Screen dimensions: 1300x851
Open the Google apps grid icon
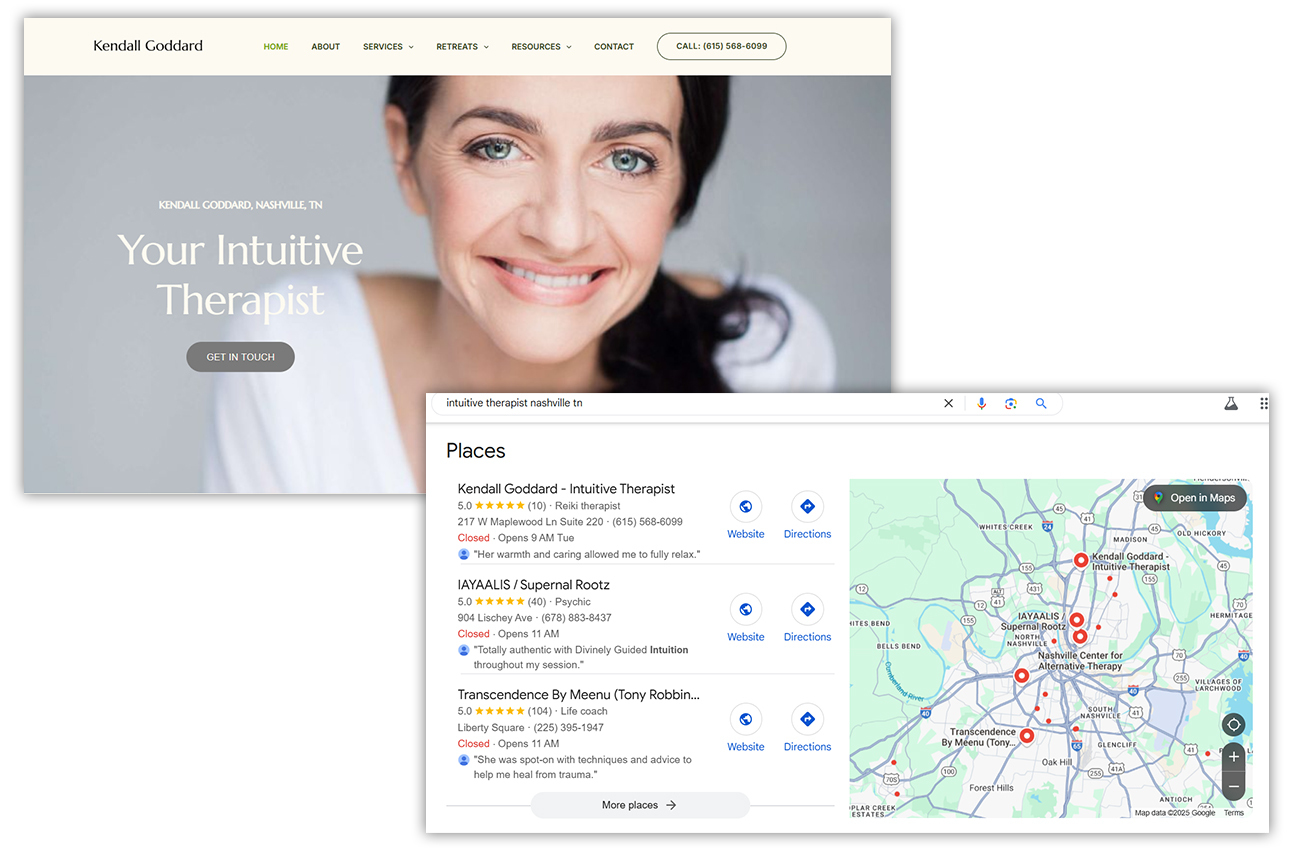[1263, 403]
